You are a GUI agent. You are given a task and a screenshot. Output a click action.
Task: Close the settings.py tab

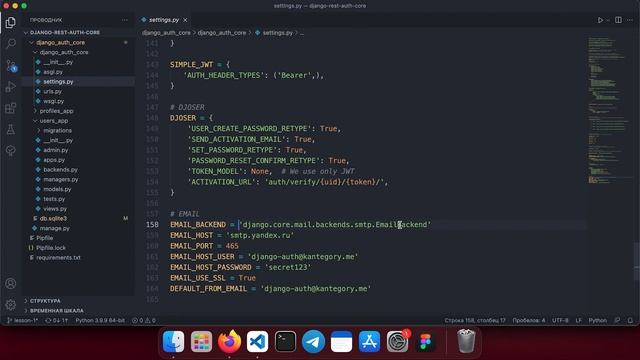click(185, 20)
